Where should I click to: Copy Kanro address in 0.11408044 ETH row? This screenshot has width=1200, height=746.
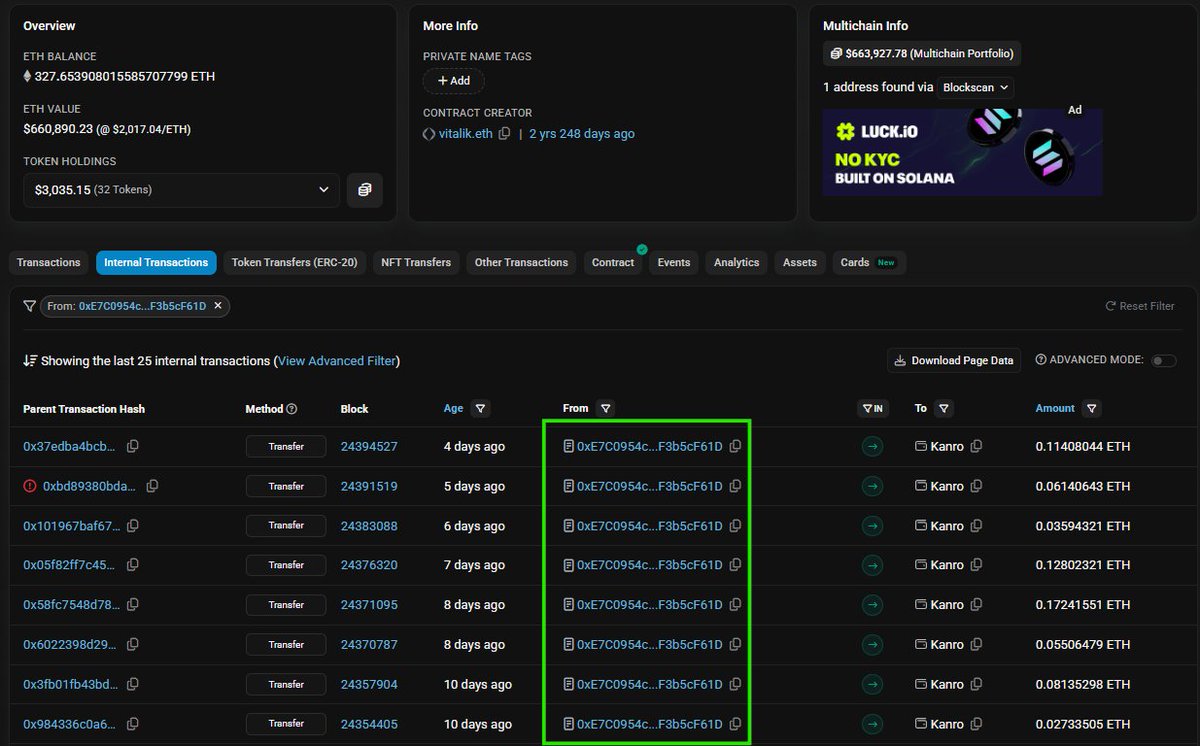pos(977,447)
